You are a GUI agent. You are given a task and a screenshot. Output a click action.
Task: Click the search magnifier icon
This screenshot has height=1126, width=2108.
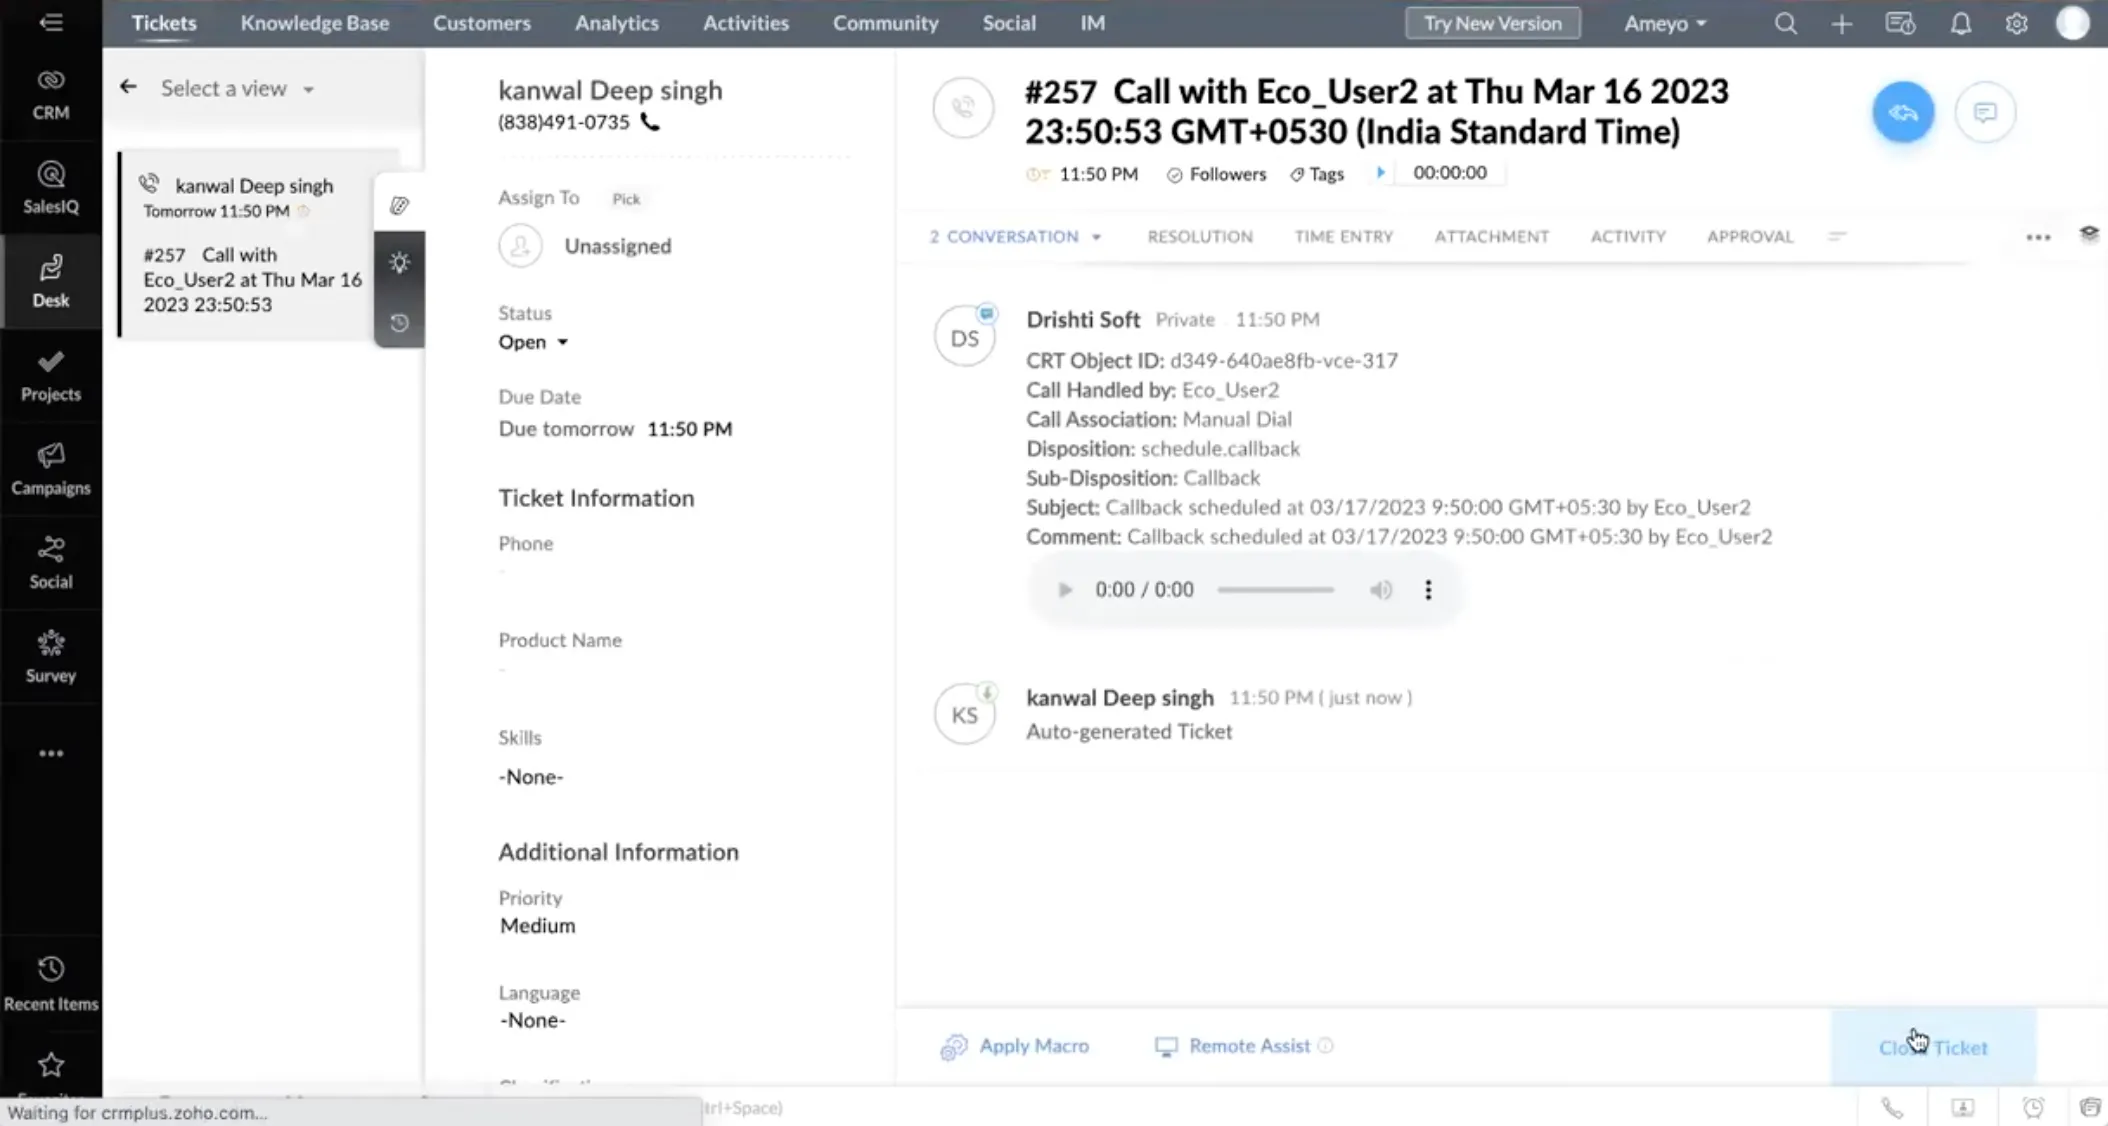pyautogui.click(x=1785, y=23)
